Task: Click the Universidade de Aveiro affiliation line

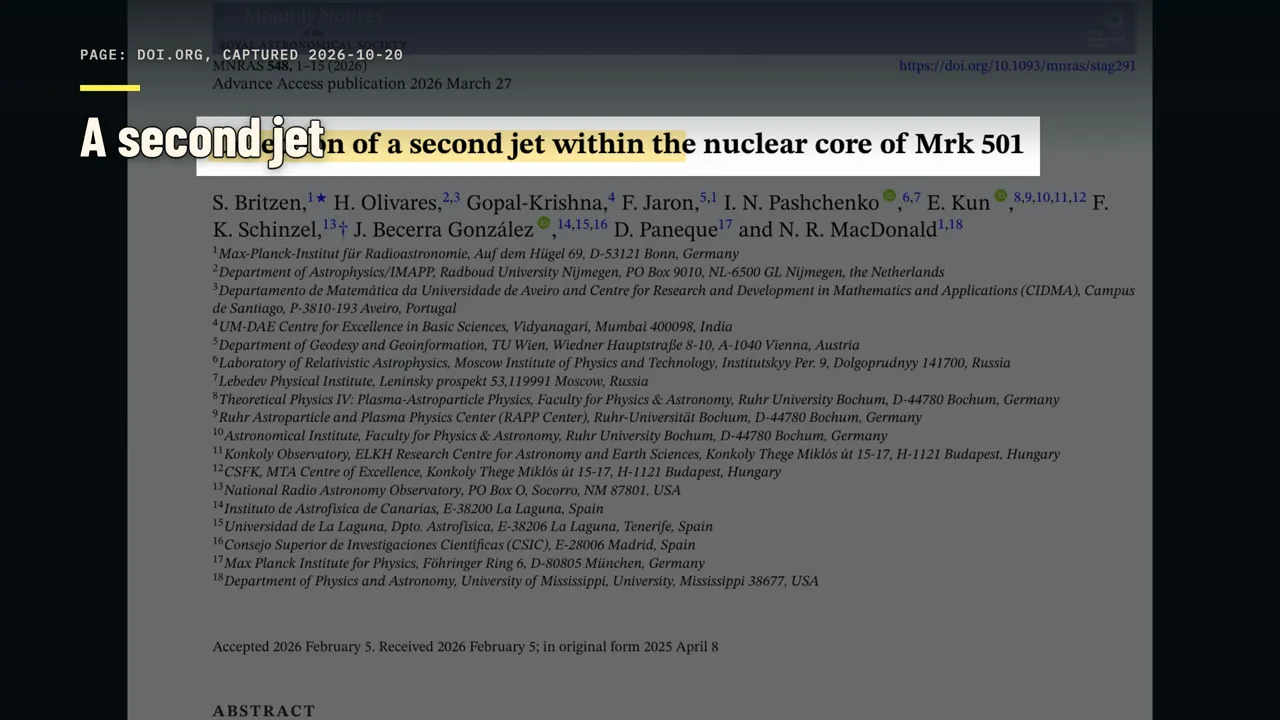Action: [x=673, y=299]
